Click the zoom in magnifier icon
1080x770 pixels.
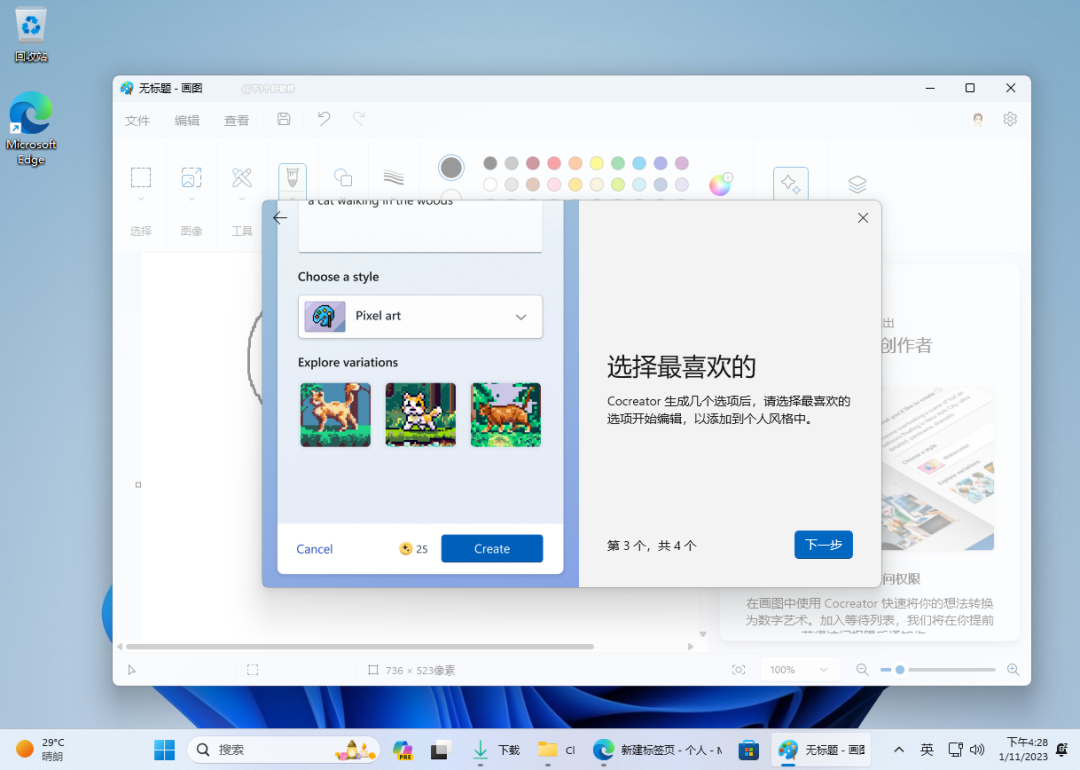coord(1013,670)
